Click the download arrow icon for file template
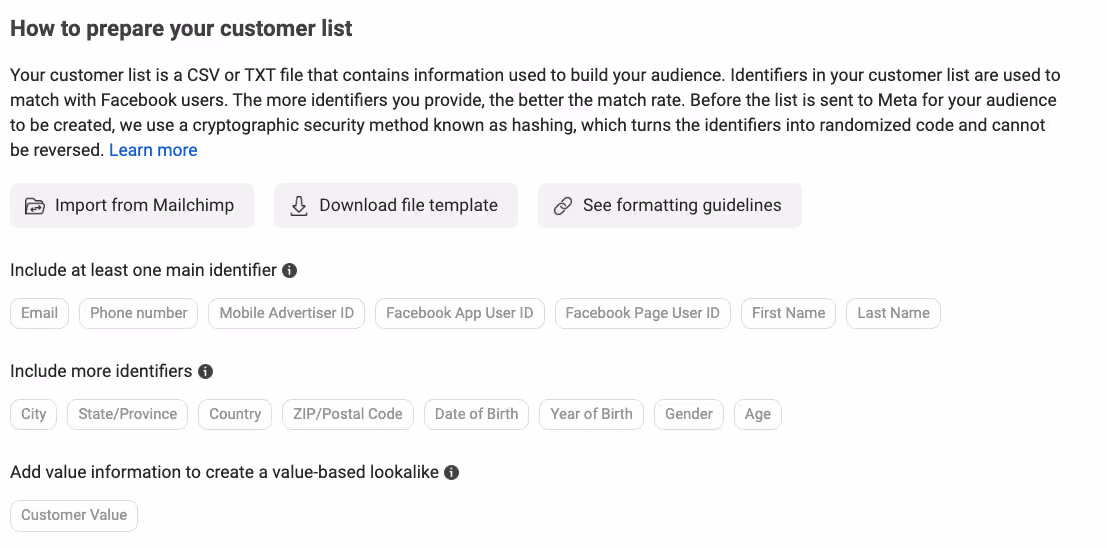The image size is (1107, 548). (x=299, y=206)
